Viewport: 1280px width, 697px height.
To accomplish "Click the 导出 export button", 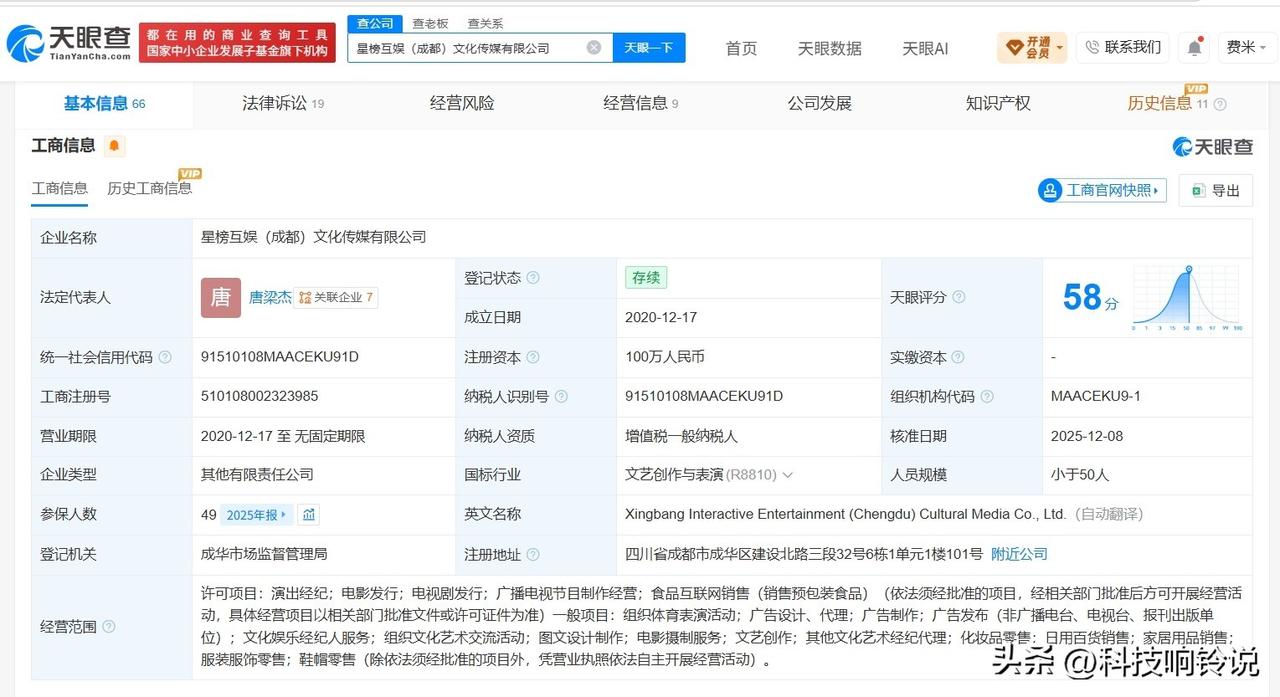I will coord(1215,190).
